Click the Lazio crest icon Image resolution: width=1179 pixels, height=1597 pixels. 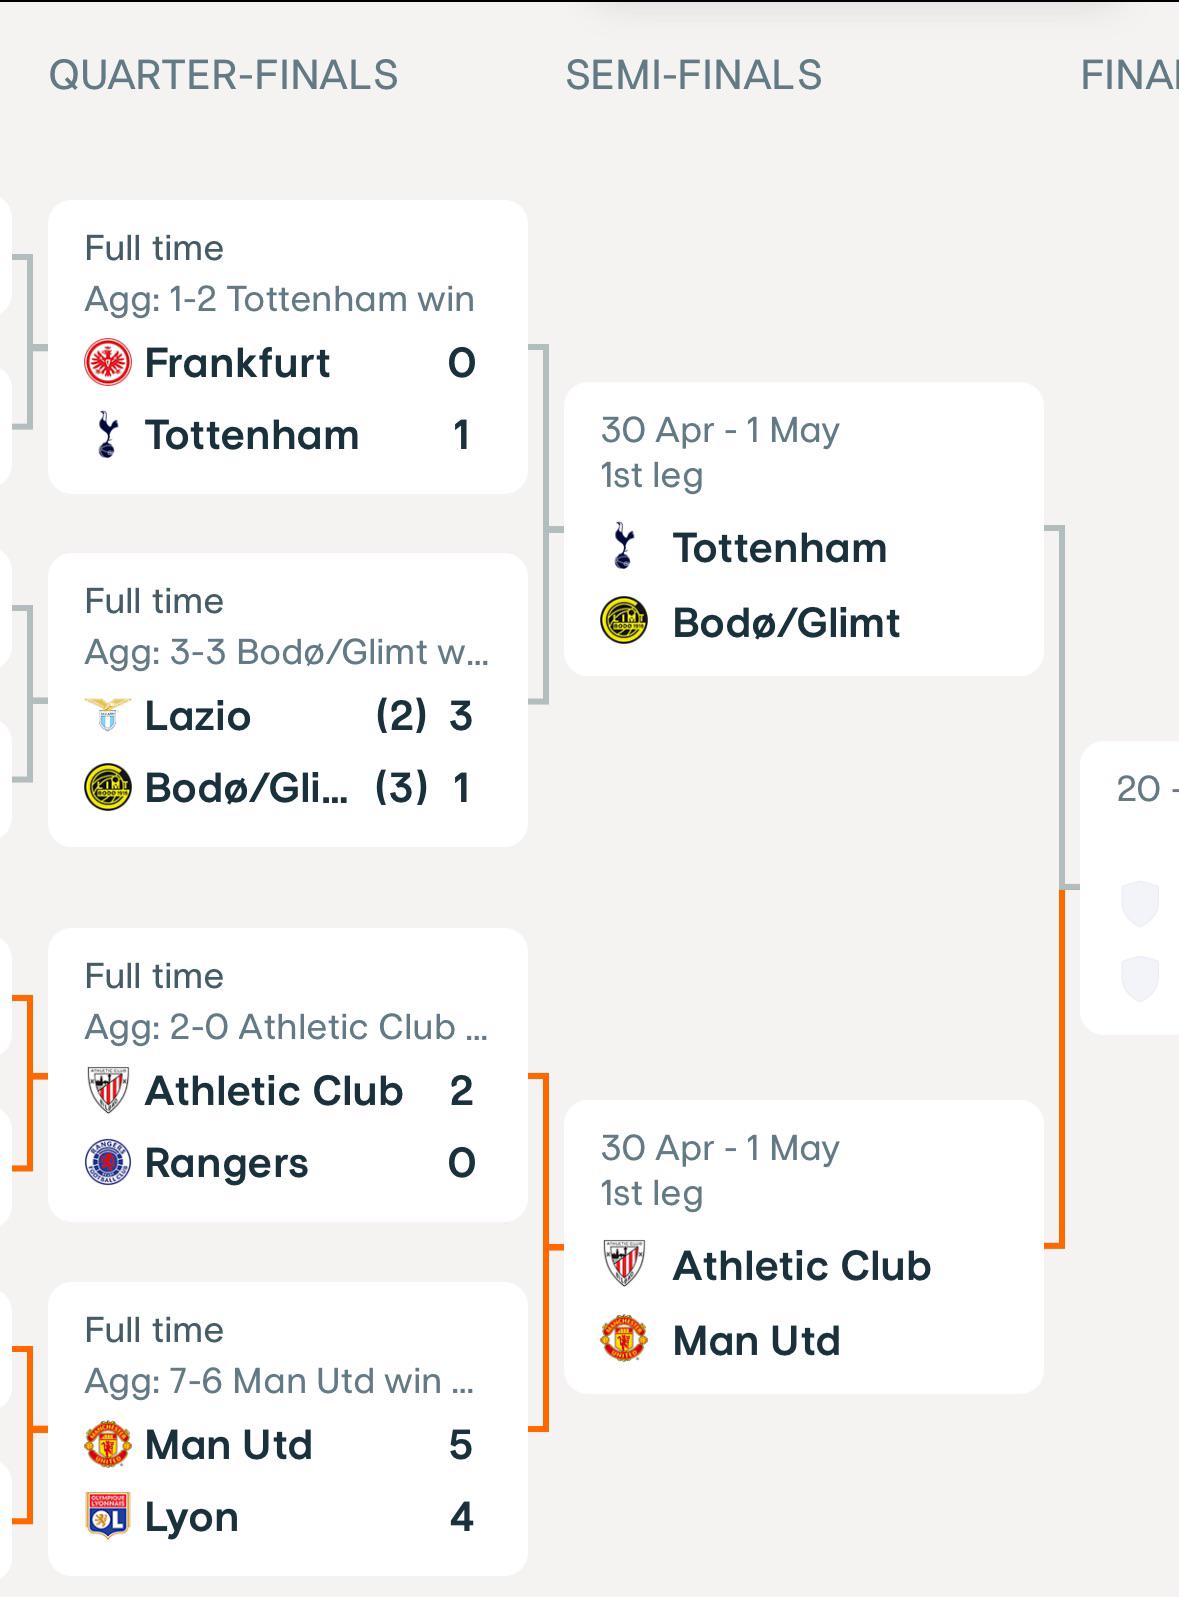[x=108, y=716]
